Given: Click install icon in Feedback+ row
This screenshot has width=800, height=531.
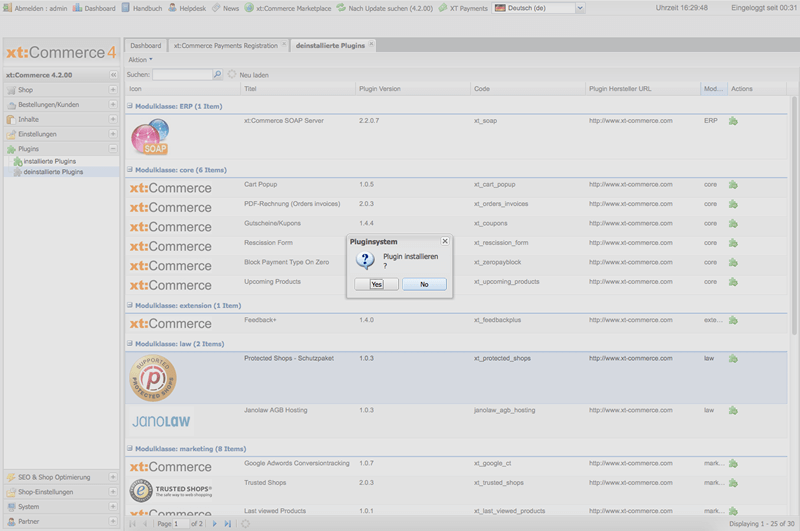Looking at the screenshot, I should click(733, 320).
